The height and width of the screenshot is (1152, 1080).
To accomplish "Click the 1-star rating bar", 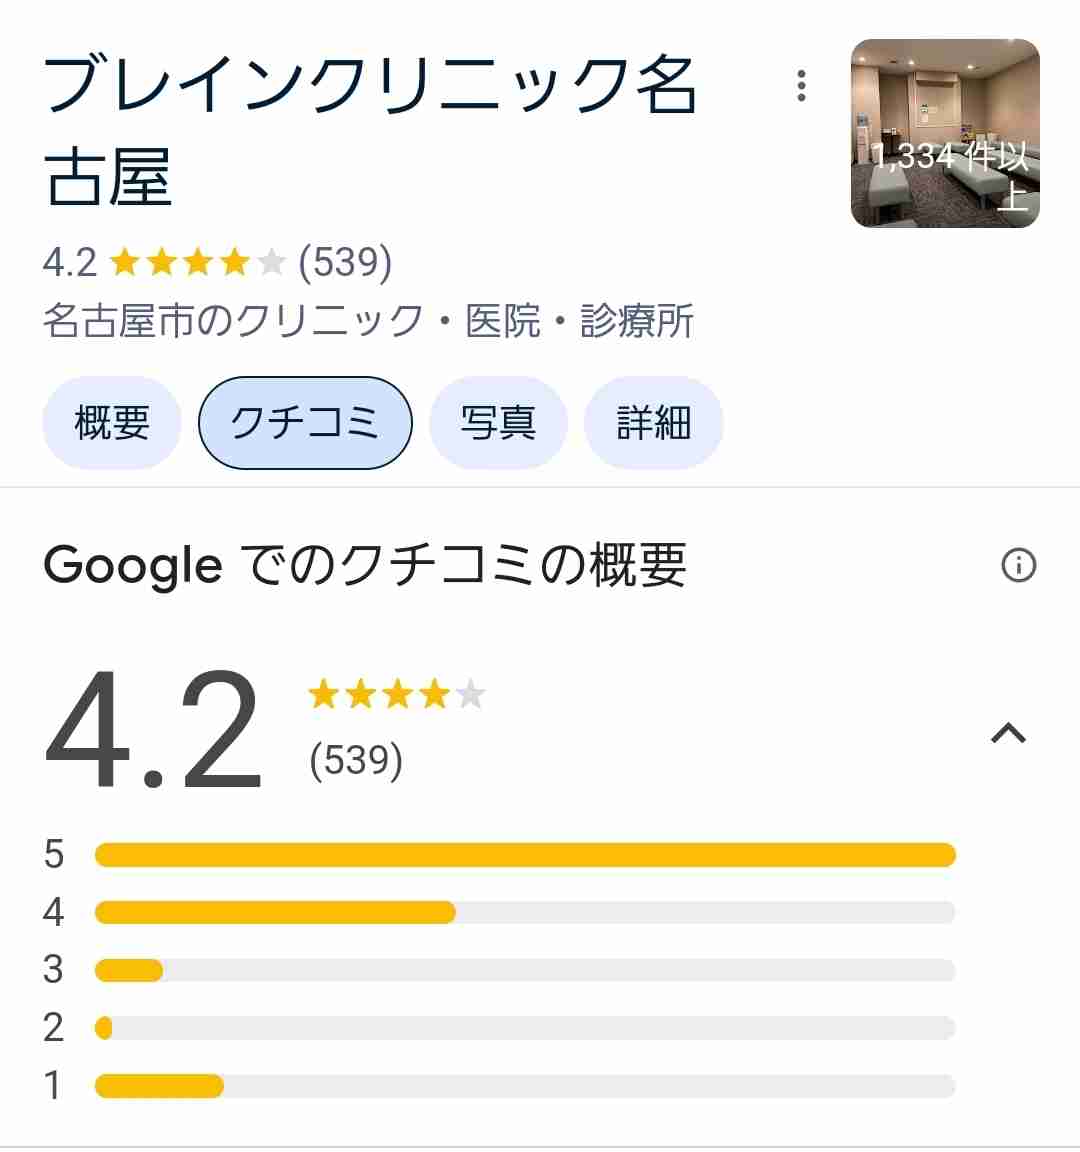I will pyautogui.click(x=525, y=1085).
